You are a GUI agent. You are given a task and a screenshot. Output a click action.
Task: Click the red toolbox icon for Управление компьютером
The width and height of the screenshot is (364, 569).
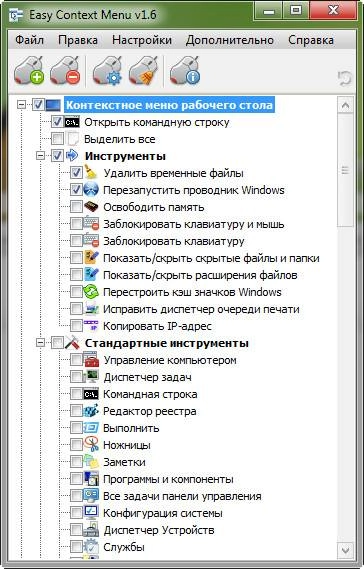coord(91,359)
